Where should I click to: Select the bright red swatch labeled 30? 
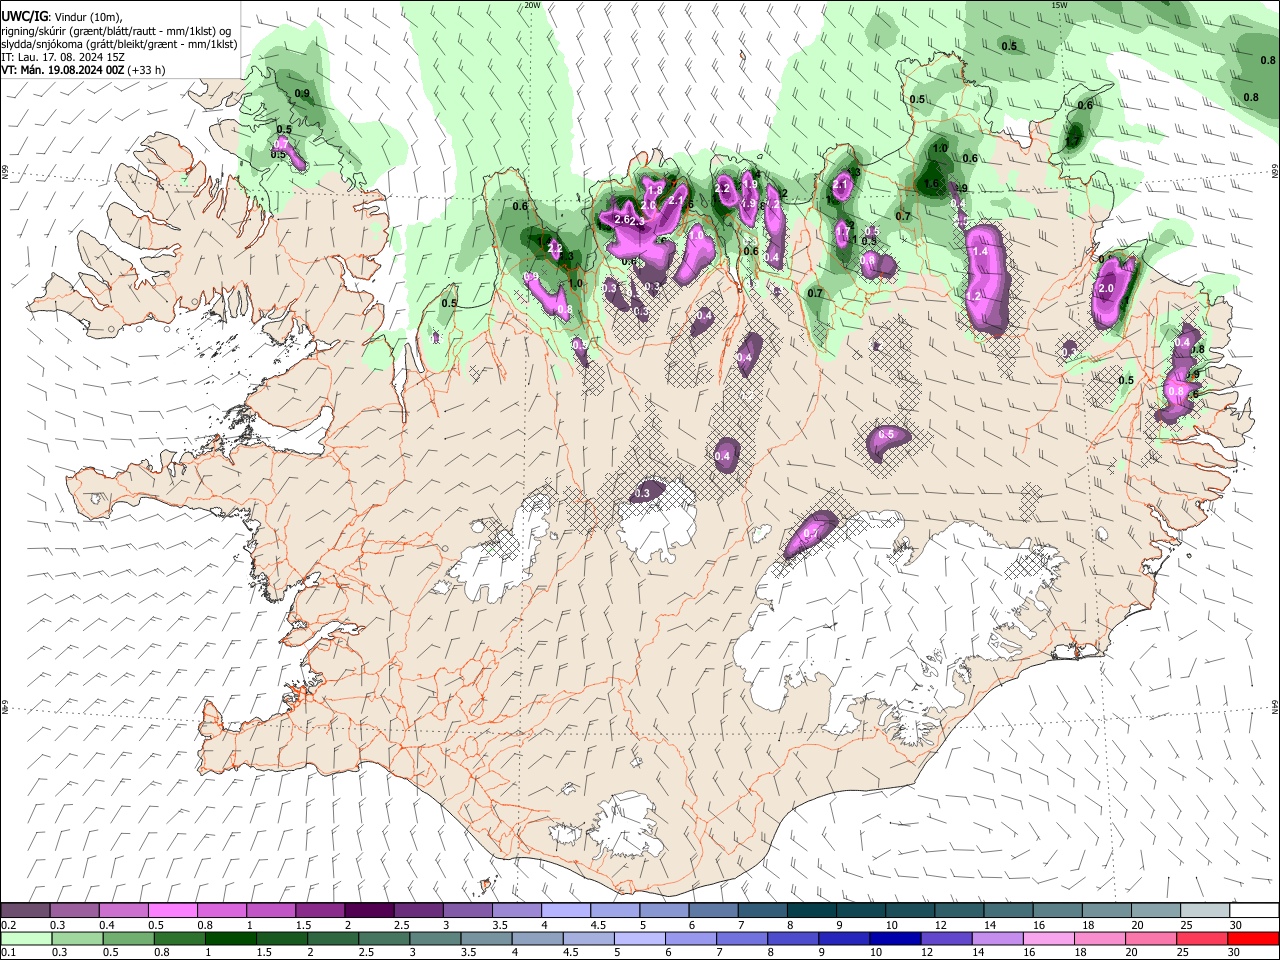1254,938
